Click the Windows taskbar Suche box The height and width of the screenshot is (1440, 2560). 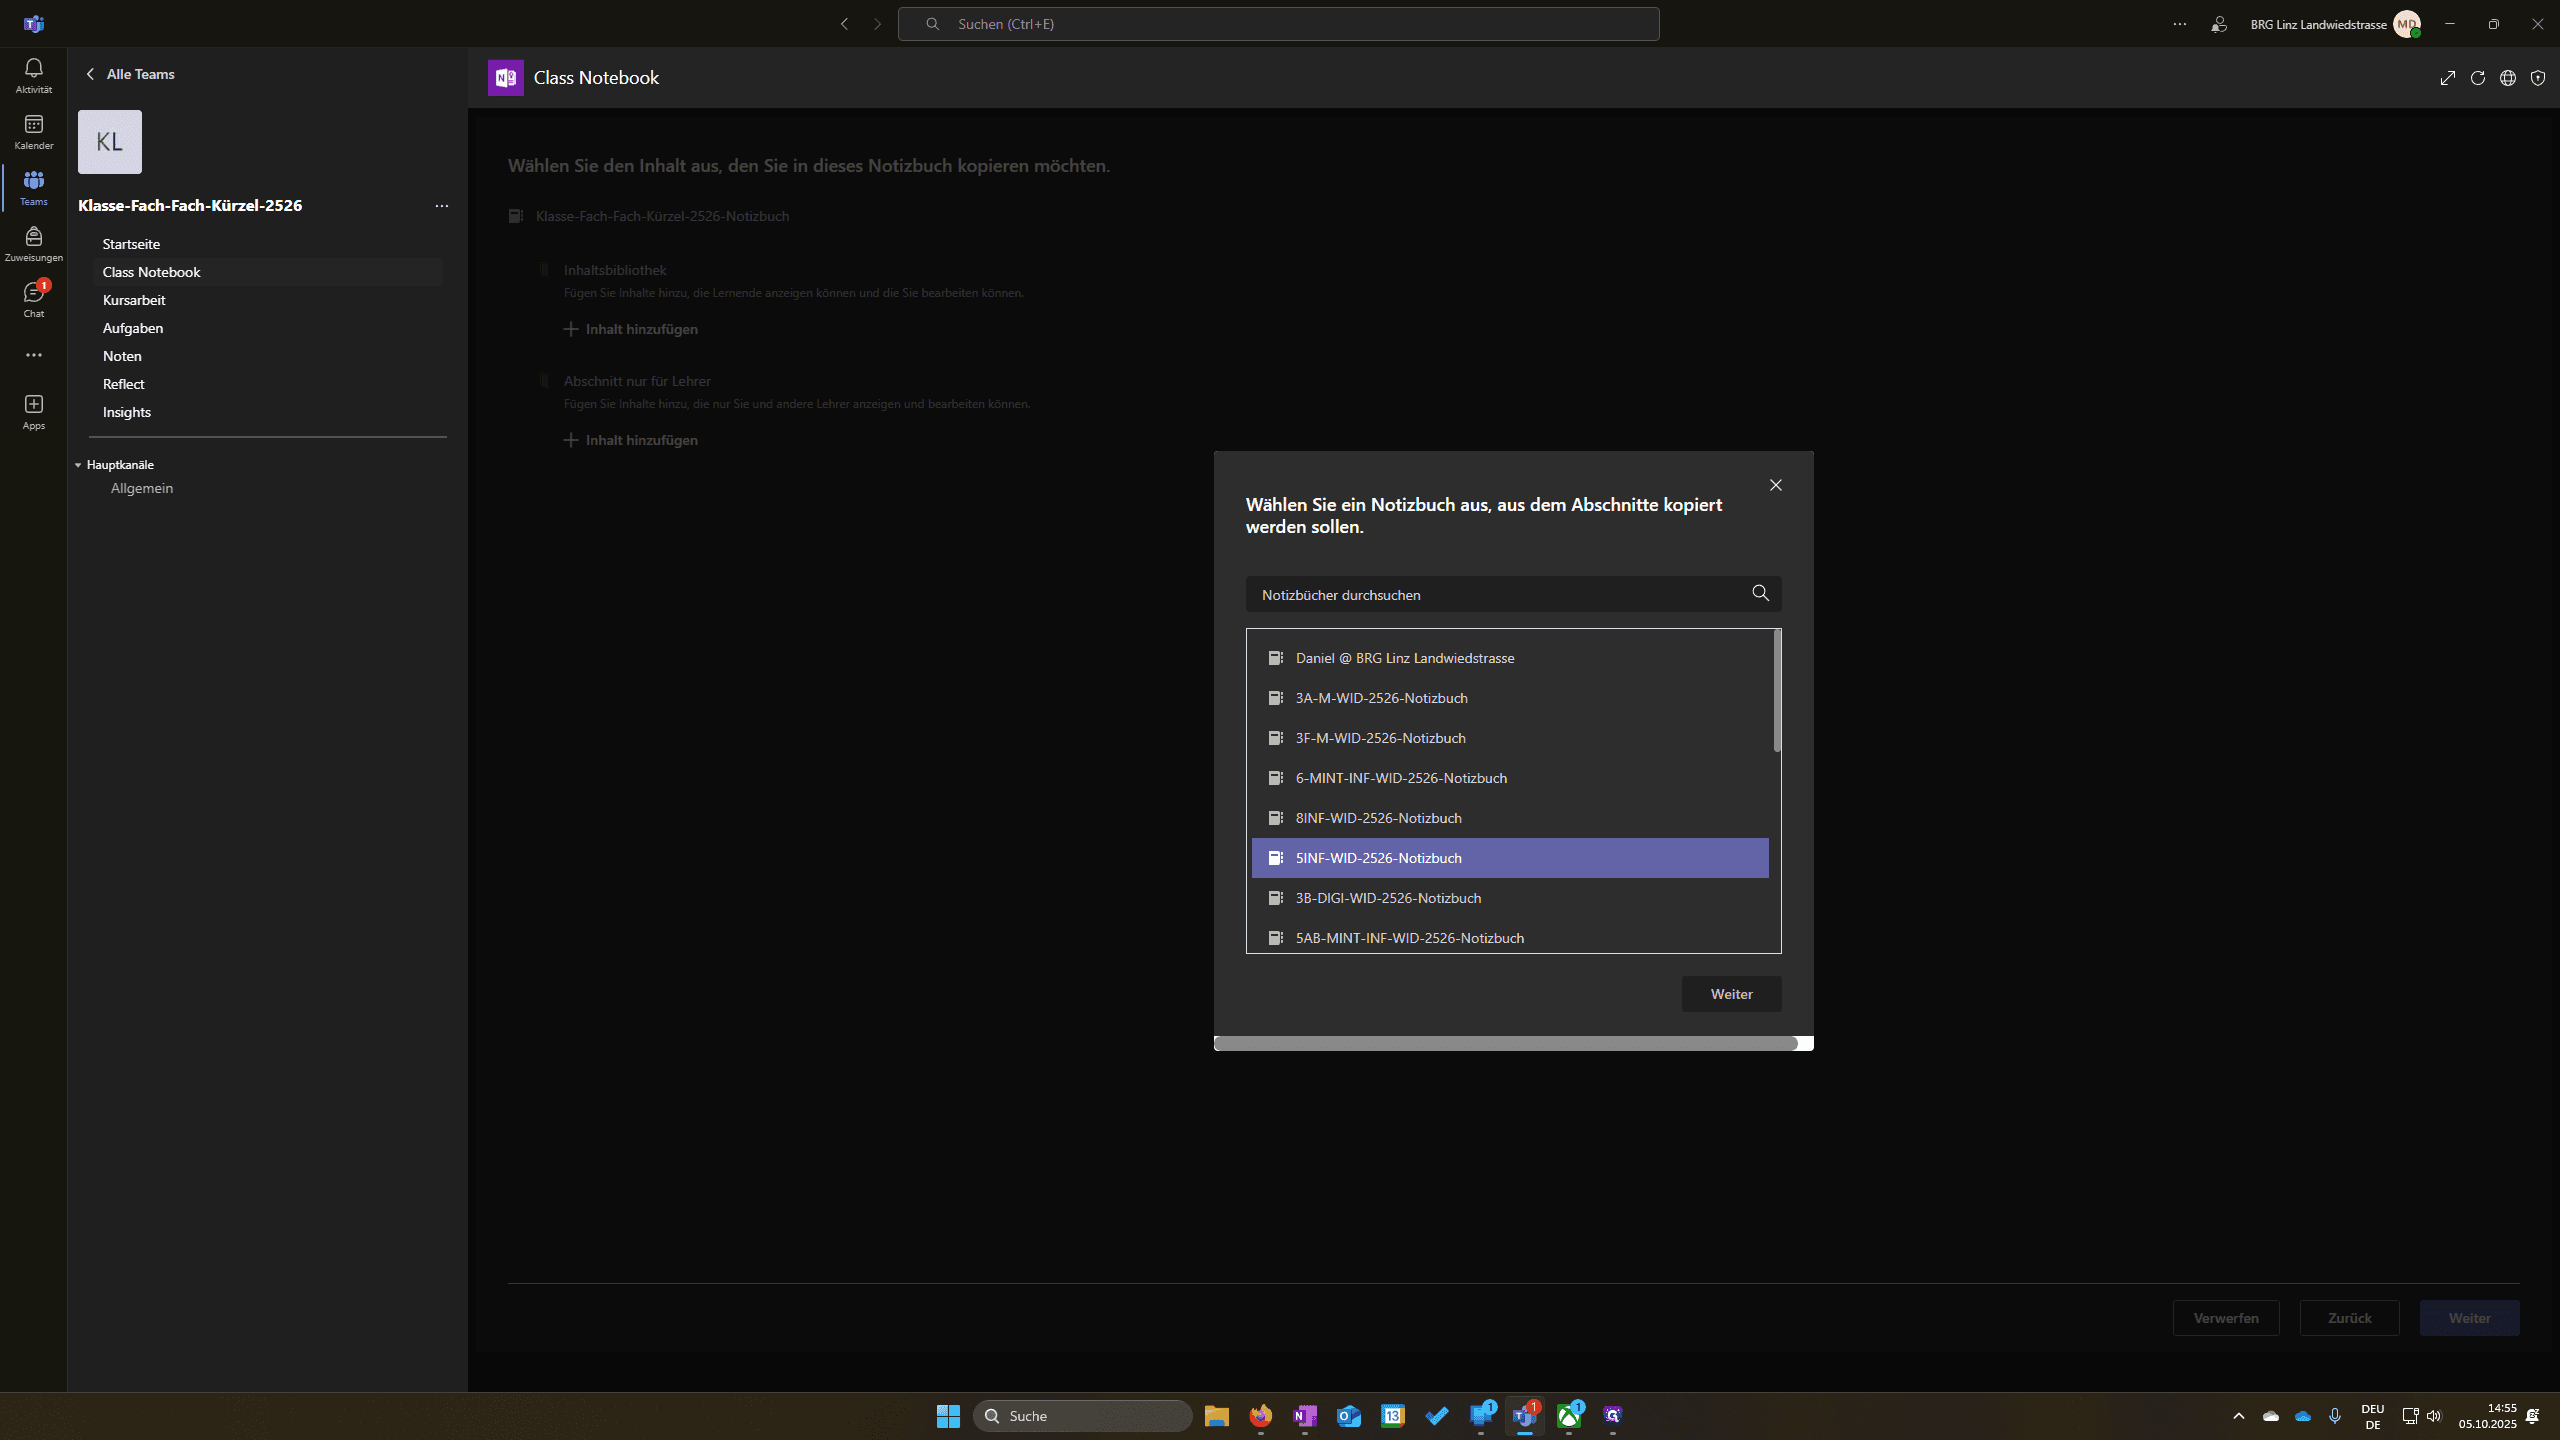pyautogui.click(x=1083, y=1416)
